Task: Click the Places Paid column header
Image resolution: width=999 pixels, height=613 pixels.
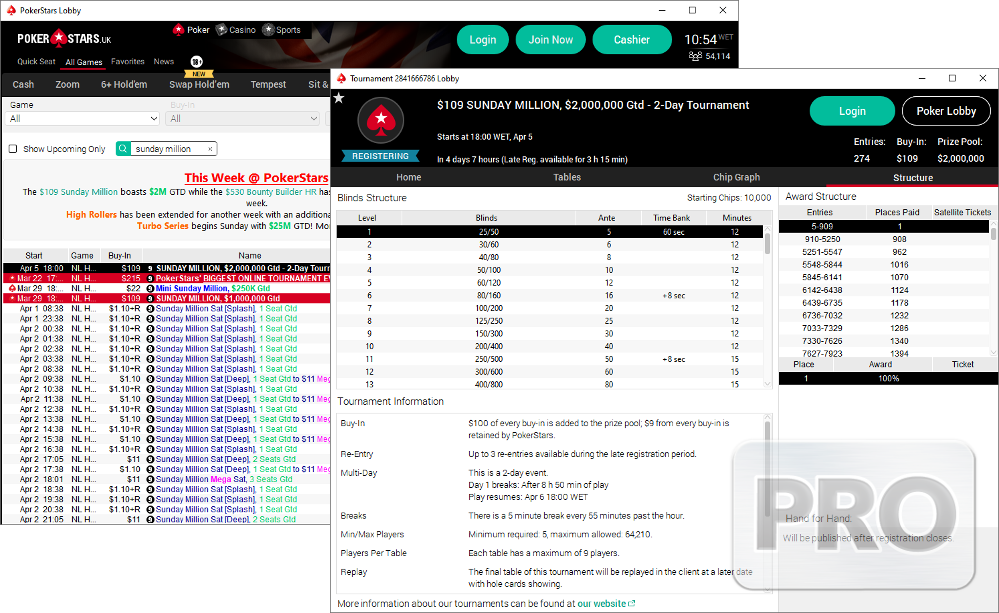Action: [x=897, y=212]
